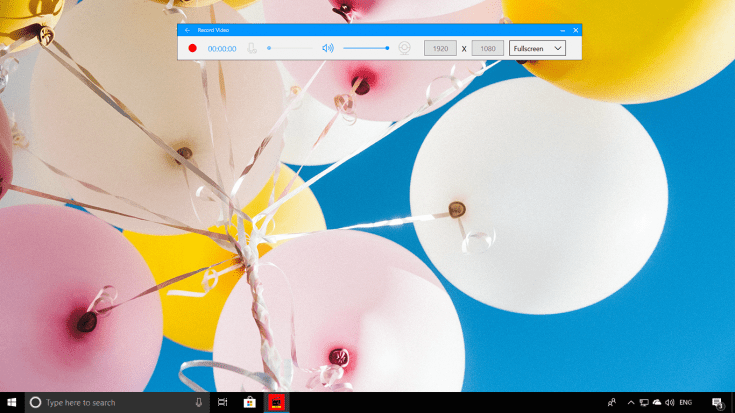Open Task View from the taskbar
Screen dimensions: 735x413
click(223, 402)
